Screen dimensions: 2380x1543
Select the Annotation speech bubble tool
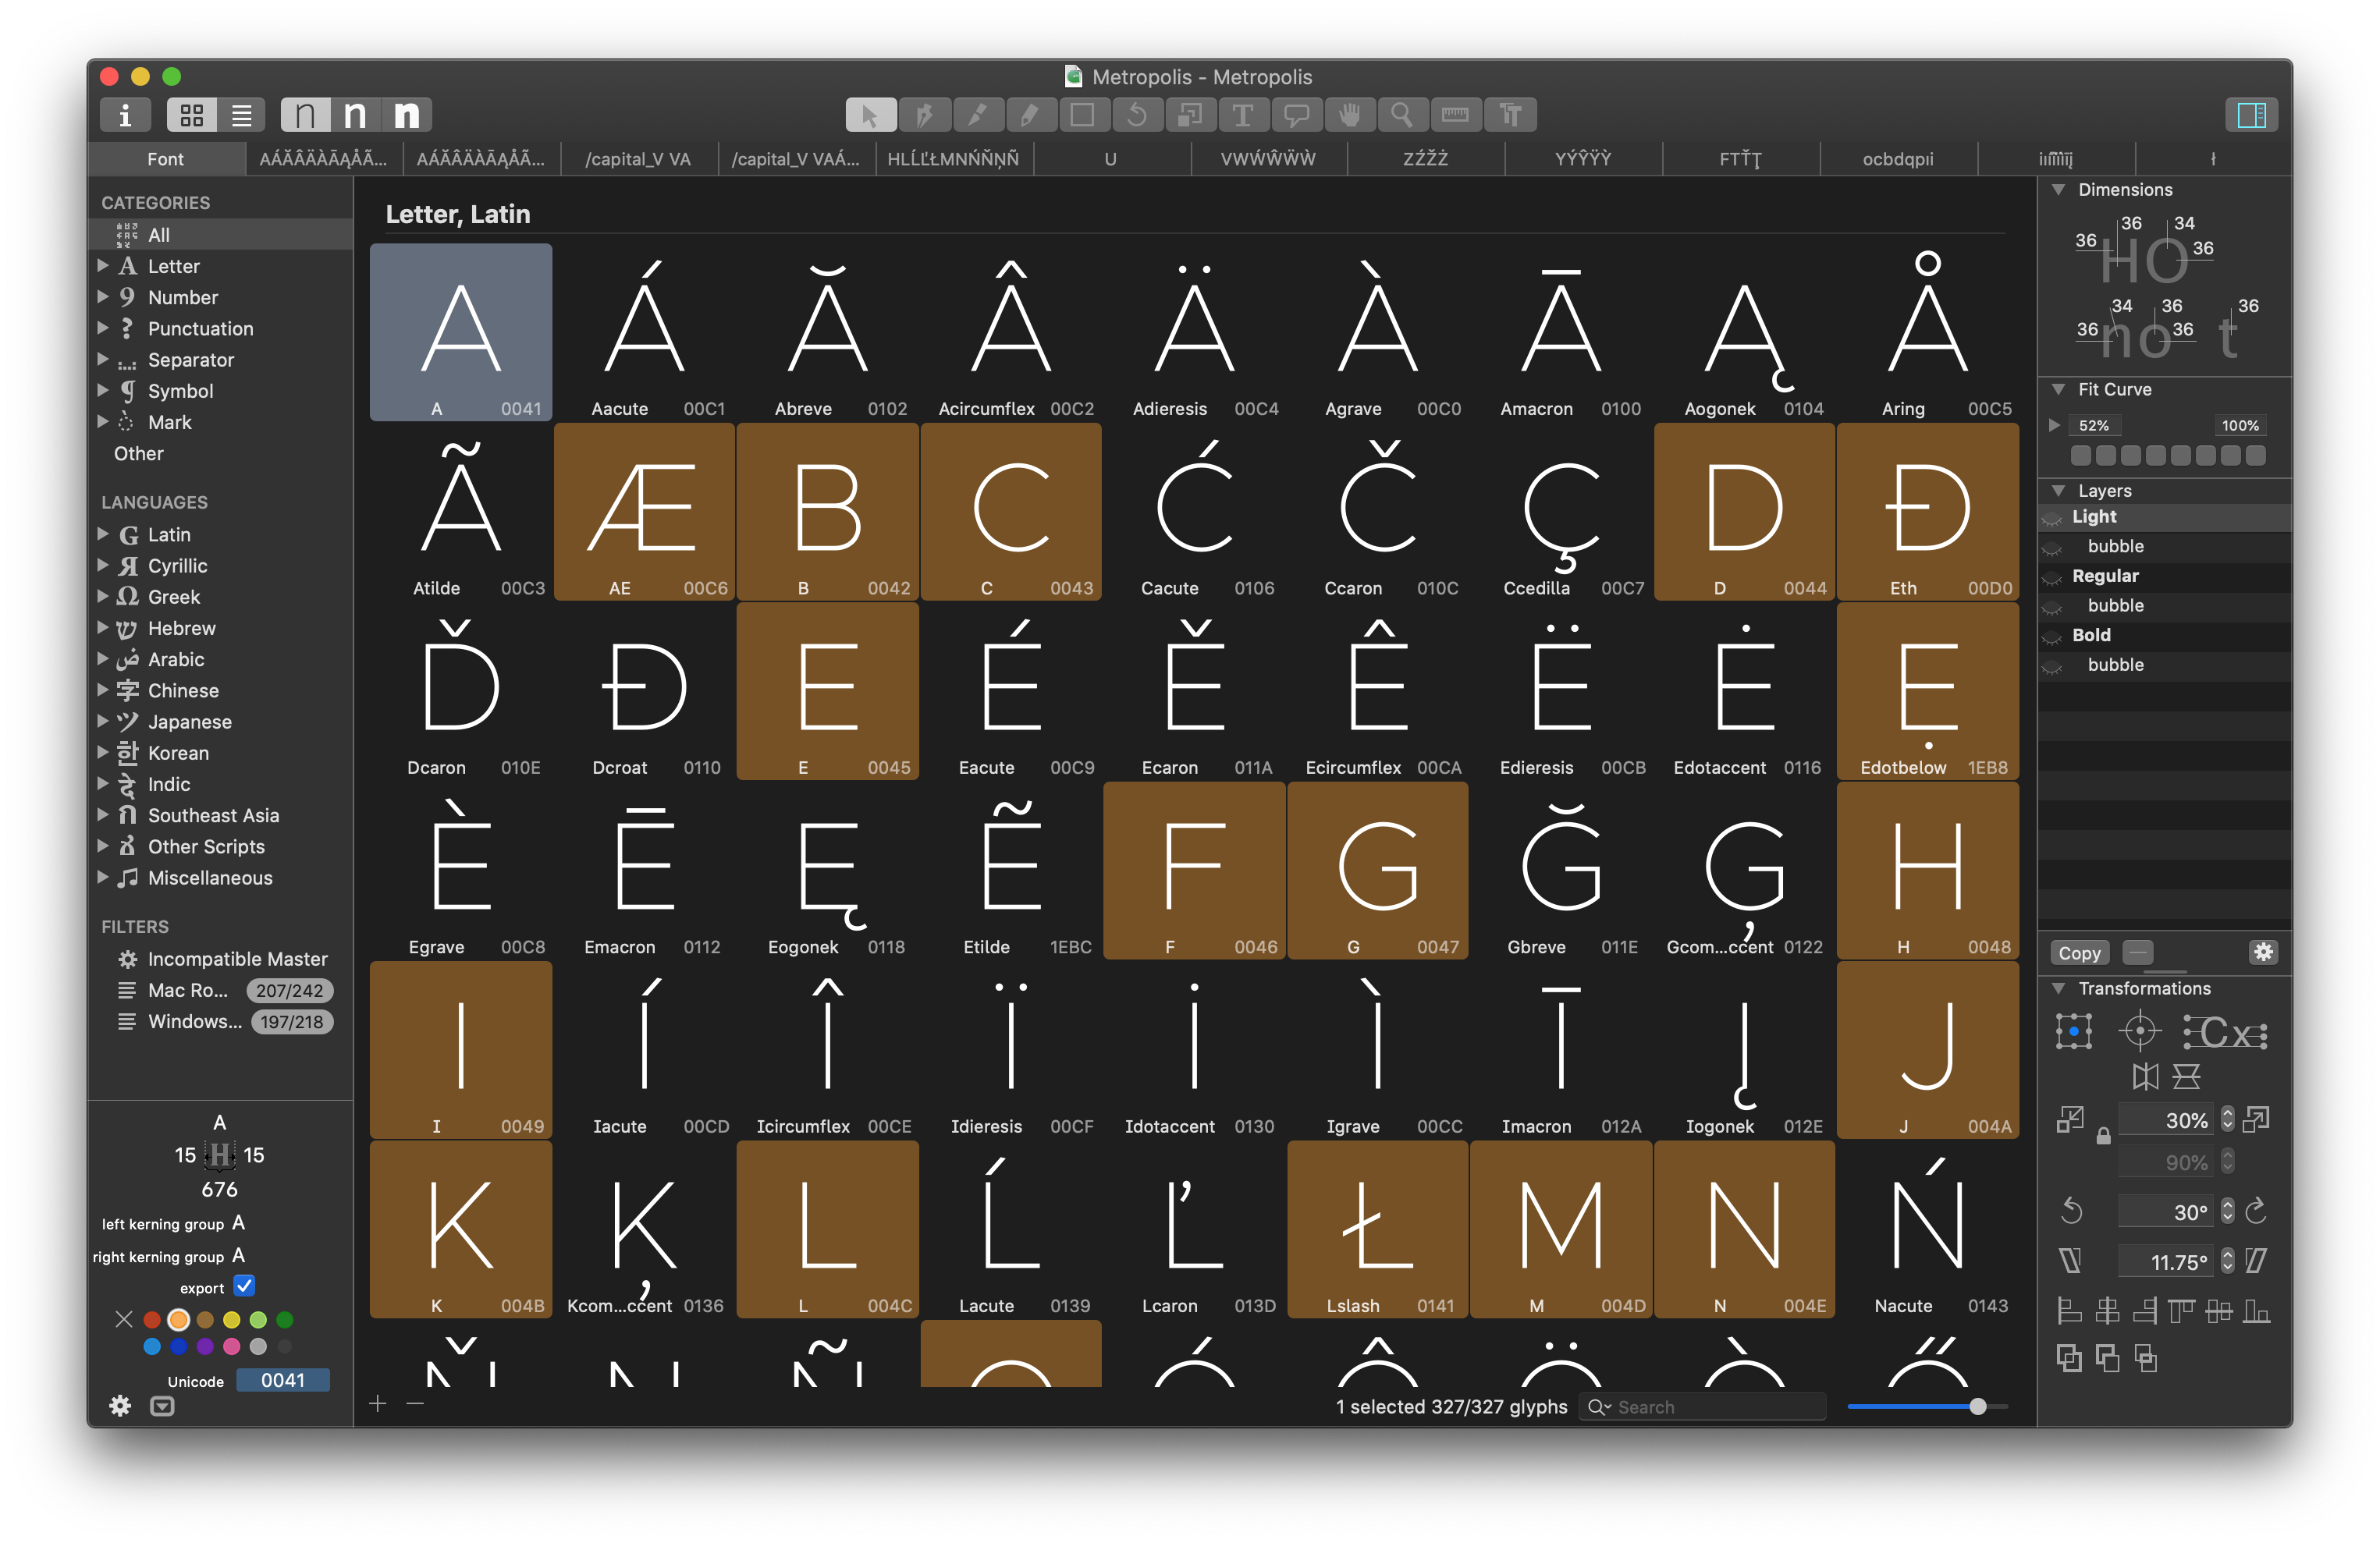[x=1297, y=115]
